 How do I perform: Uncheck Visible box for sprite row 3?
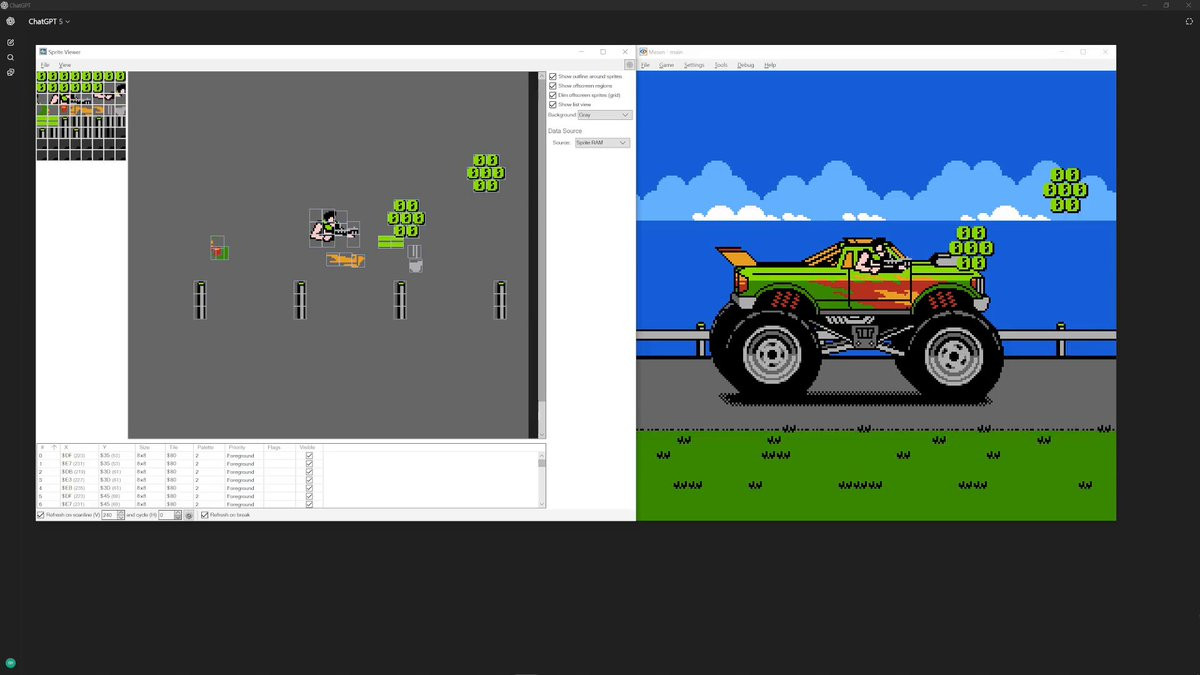pyautogui.click(x=309, y=480)
